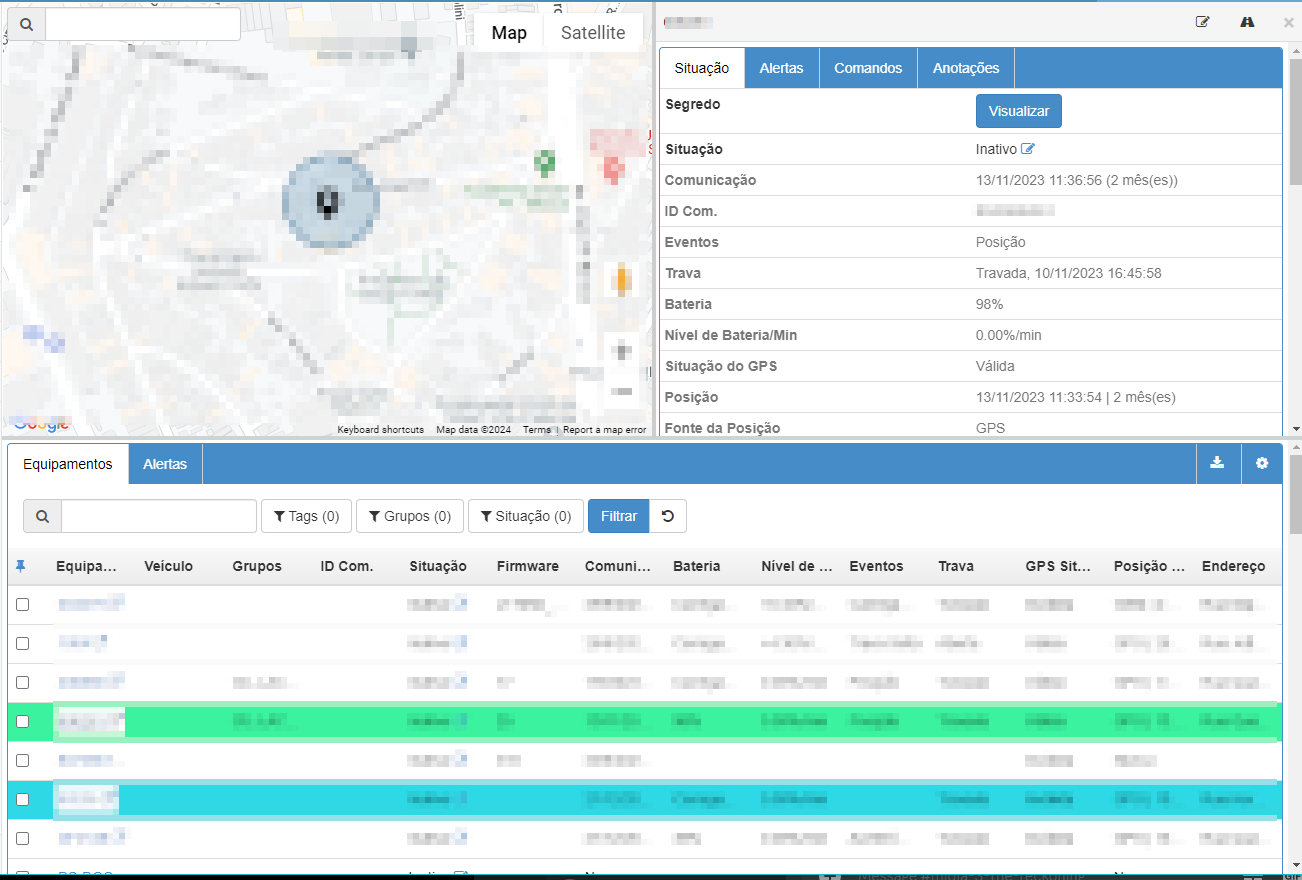Click the Válida GPS situation value
Image resolution: width=1302 pixels, height=880 pixels.
(x=995, y=366)
